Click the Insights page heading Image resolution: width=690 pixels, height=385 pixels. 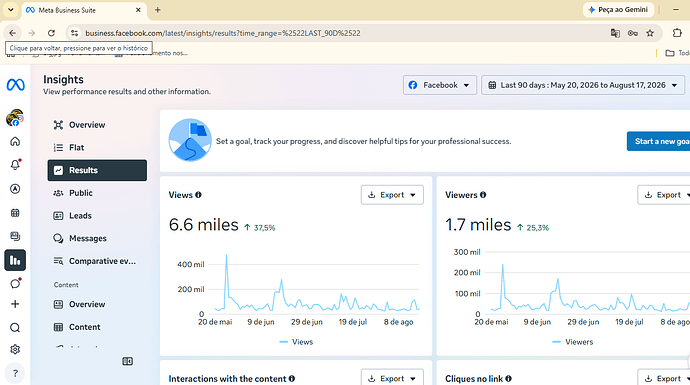click(x=63, y=79)
